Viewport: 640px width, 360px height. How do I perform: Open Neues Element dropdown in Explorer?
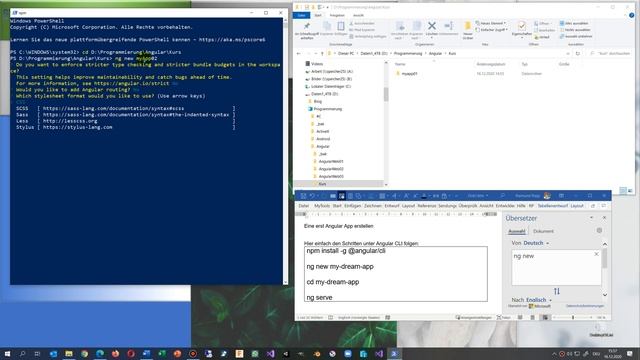coord(491,23)
